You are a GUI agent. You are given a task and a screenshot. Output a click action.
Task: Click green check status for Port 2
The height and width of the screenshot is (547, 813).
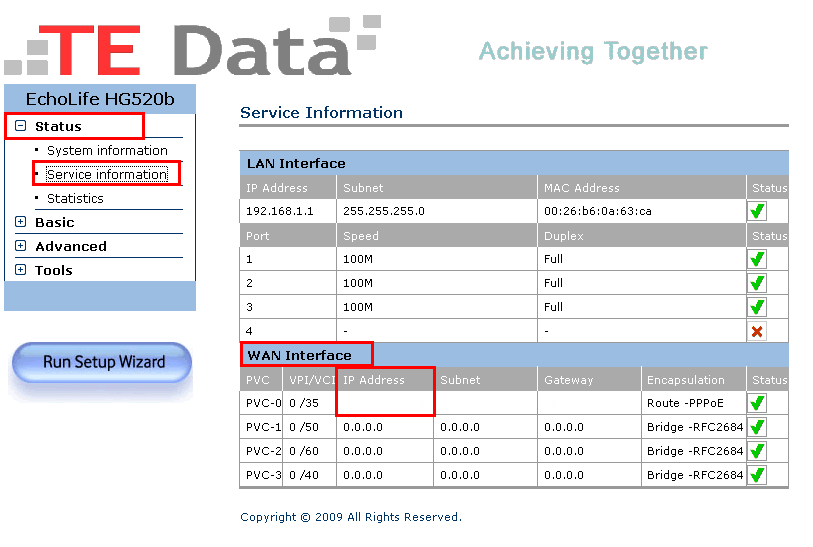tap(757, 283)
